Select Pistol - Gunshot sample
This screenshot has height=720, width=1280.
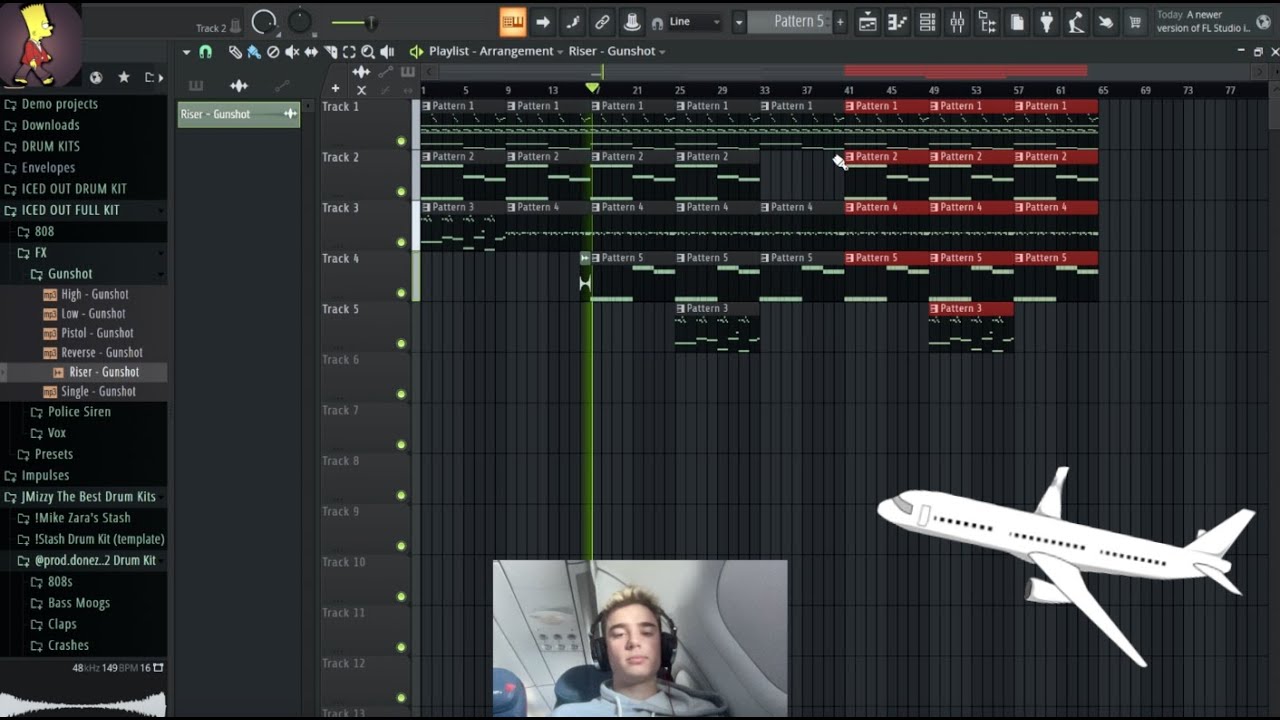(x=97, y=333)
